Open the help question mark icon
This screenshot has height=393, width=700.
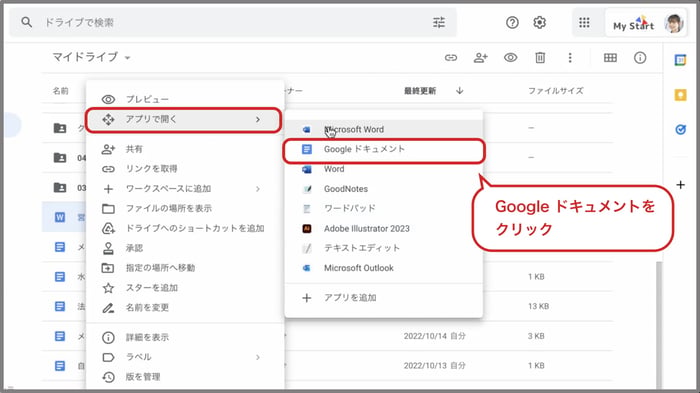coord(512,22)
